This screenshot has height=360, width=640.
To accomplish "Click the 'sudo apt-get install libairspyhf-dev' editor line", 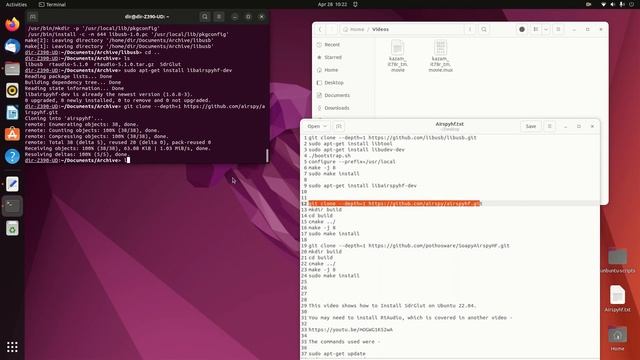I will point(362,185).
